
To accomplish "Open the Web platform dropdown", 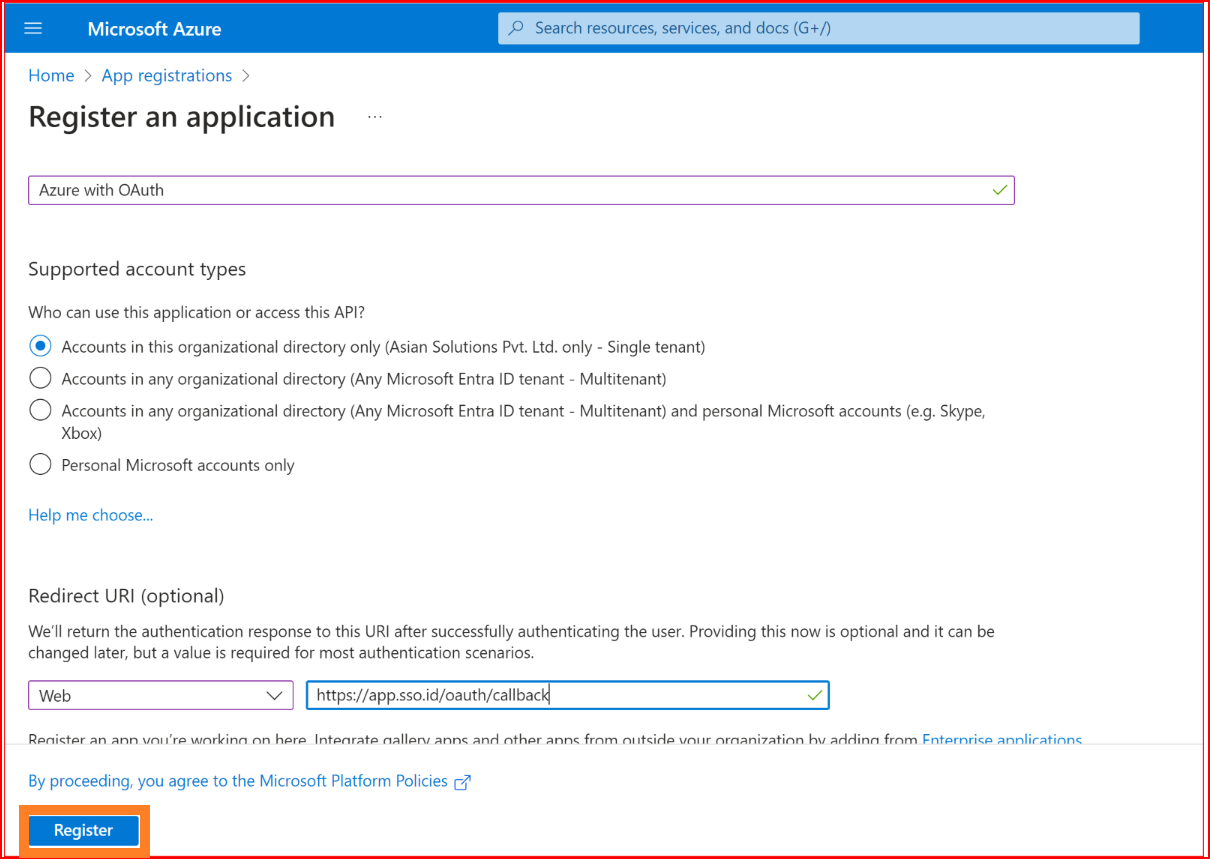I will tap(160, 695).
